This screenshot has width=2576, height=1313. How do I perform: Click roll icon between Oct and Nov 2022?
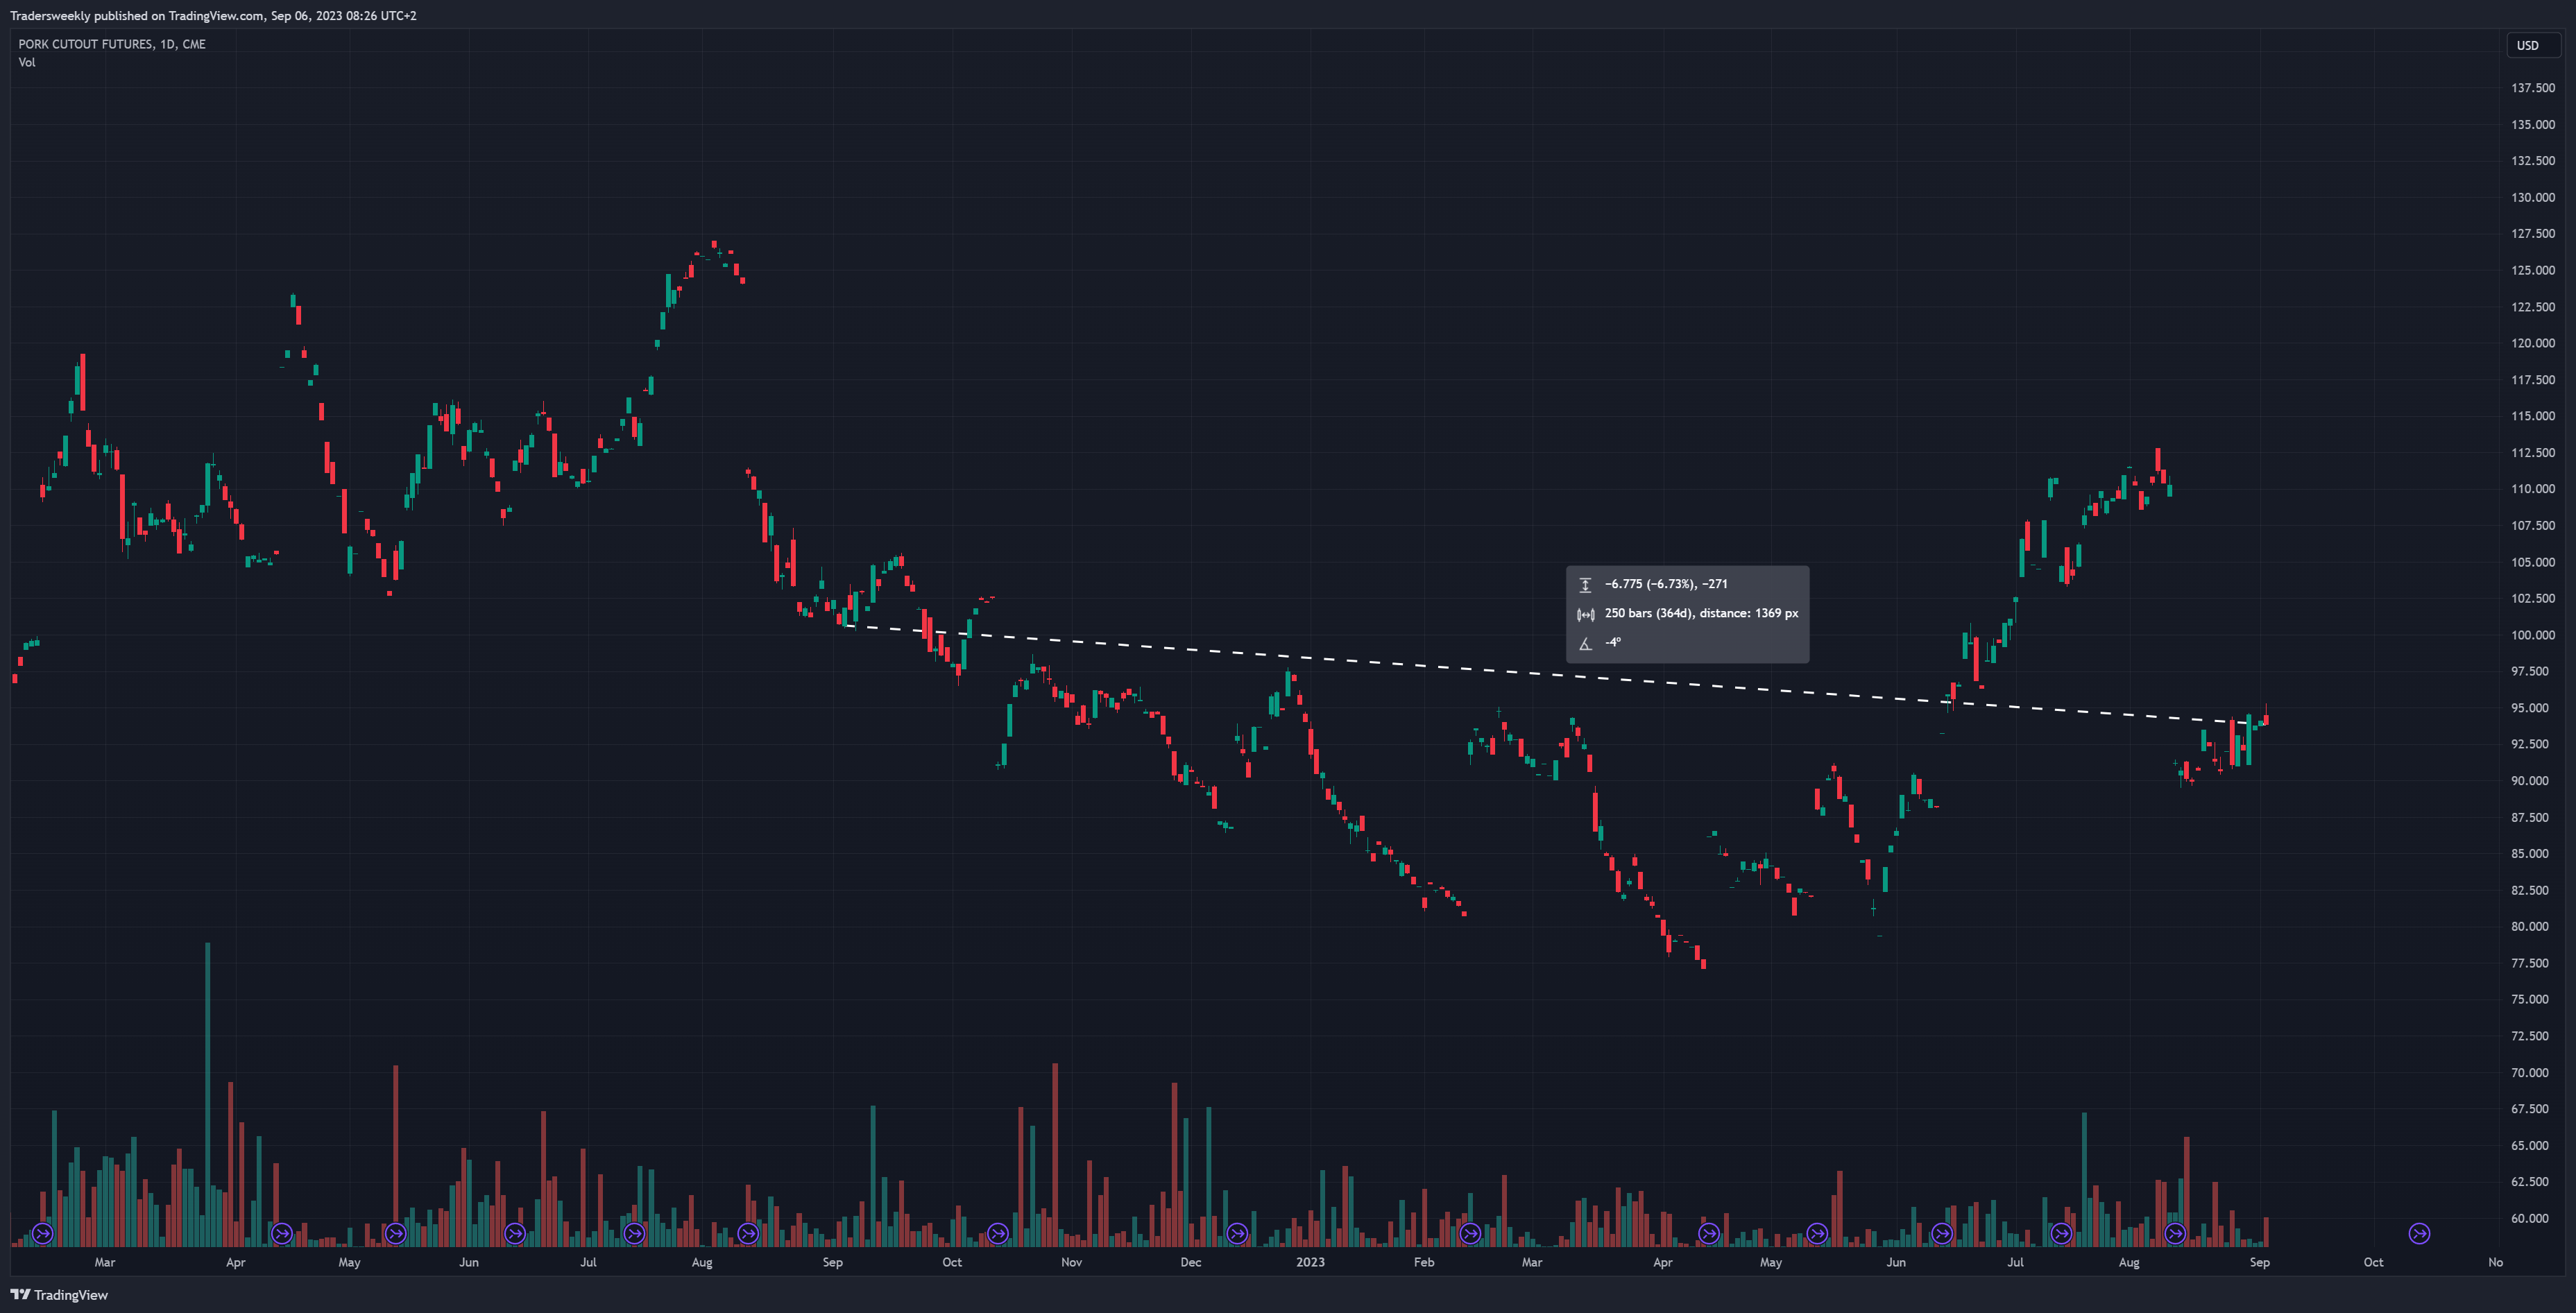pyautogui.click(x=998, y=1233)
